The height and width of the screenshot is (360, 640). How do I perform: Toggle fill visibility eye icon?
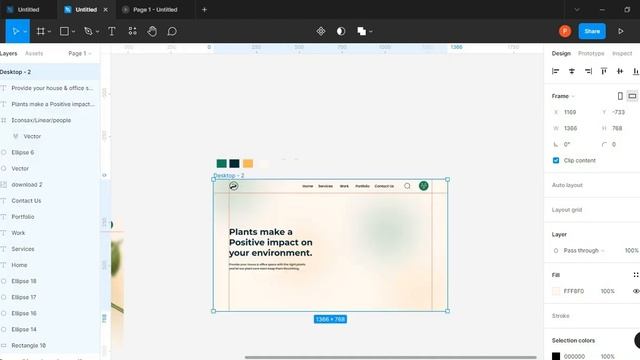point(636,291)
